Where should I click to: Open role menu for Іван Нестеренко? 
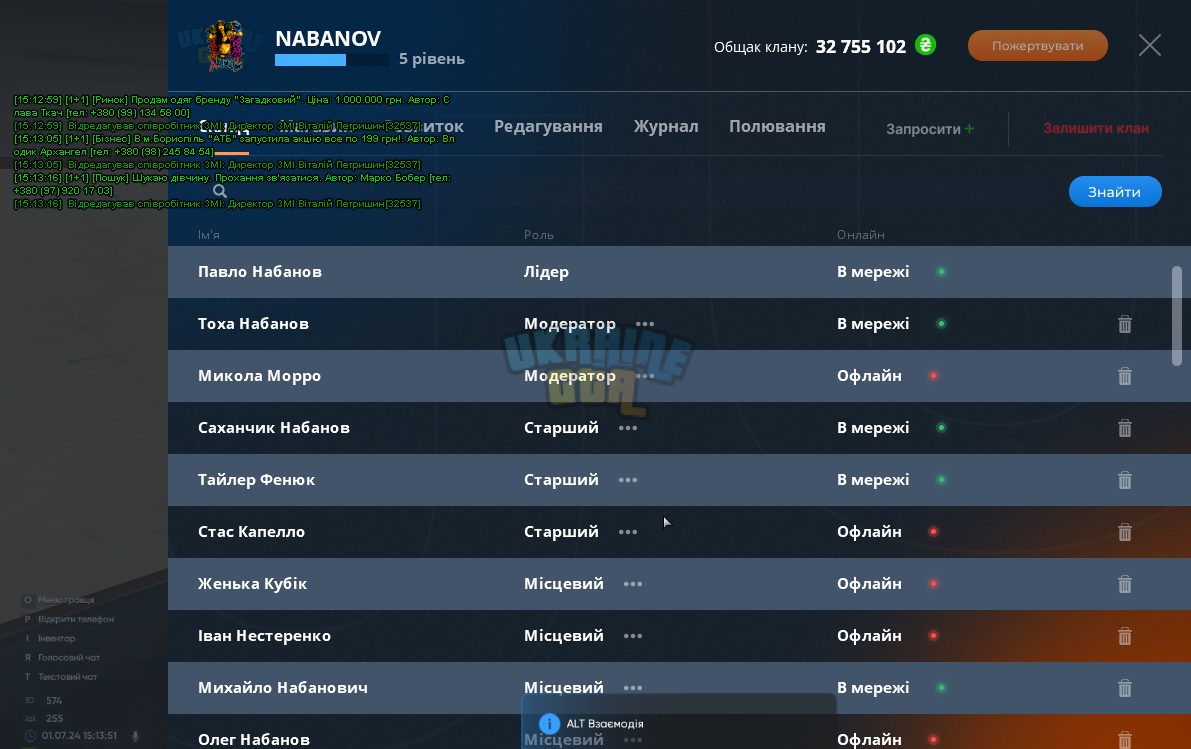[633, 636]
